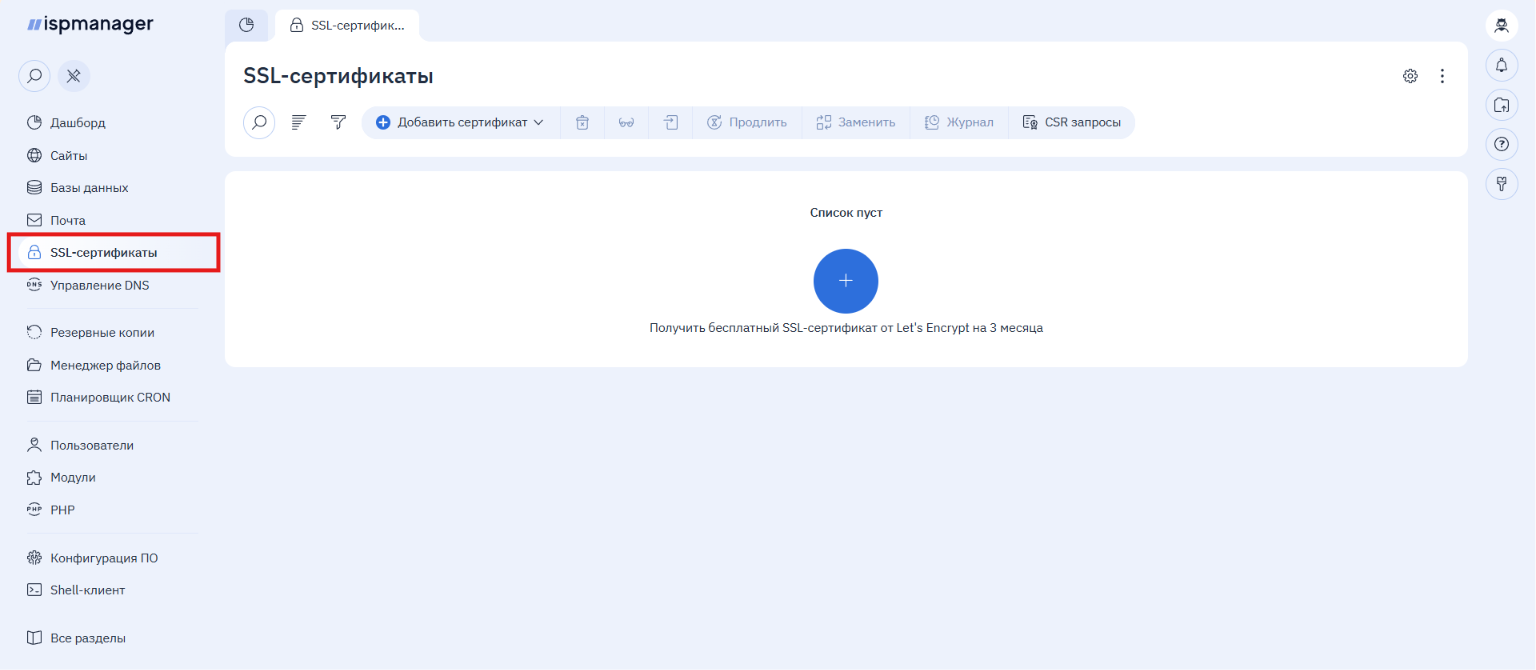Open Базы данных section

coord(77,188)
